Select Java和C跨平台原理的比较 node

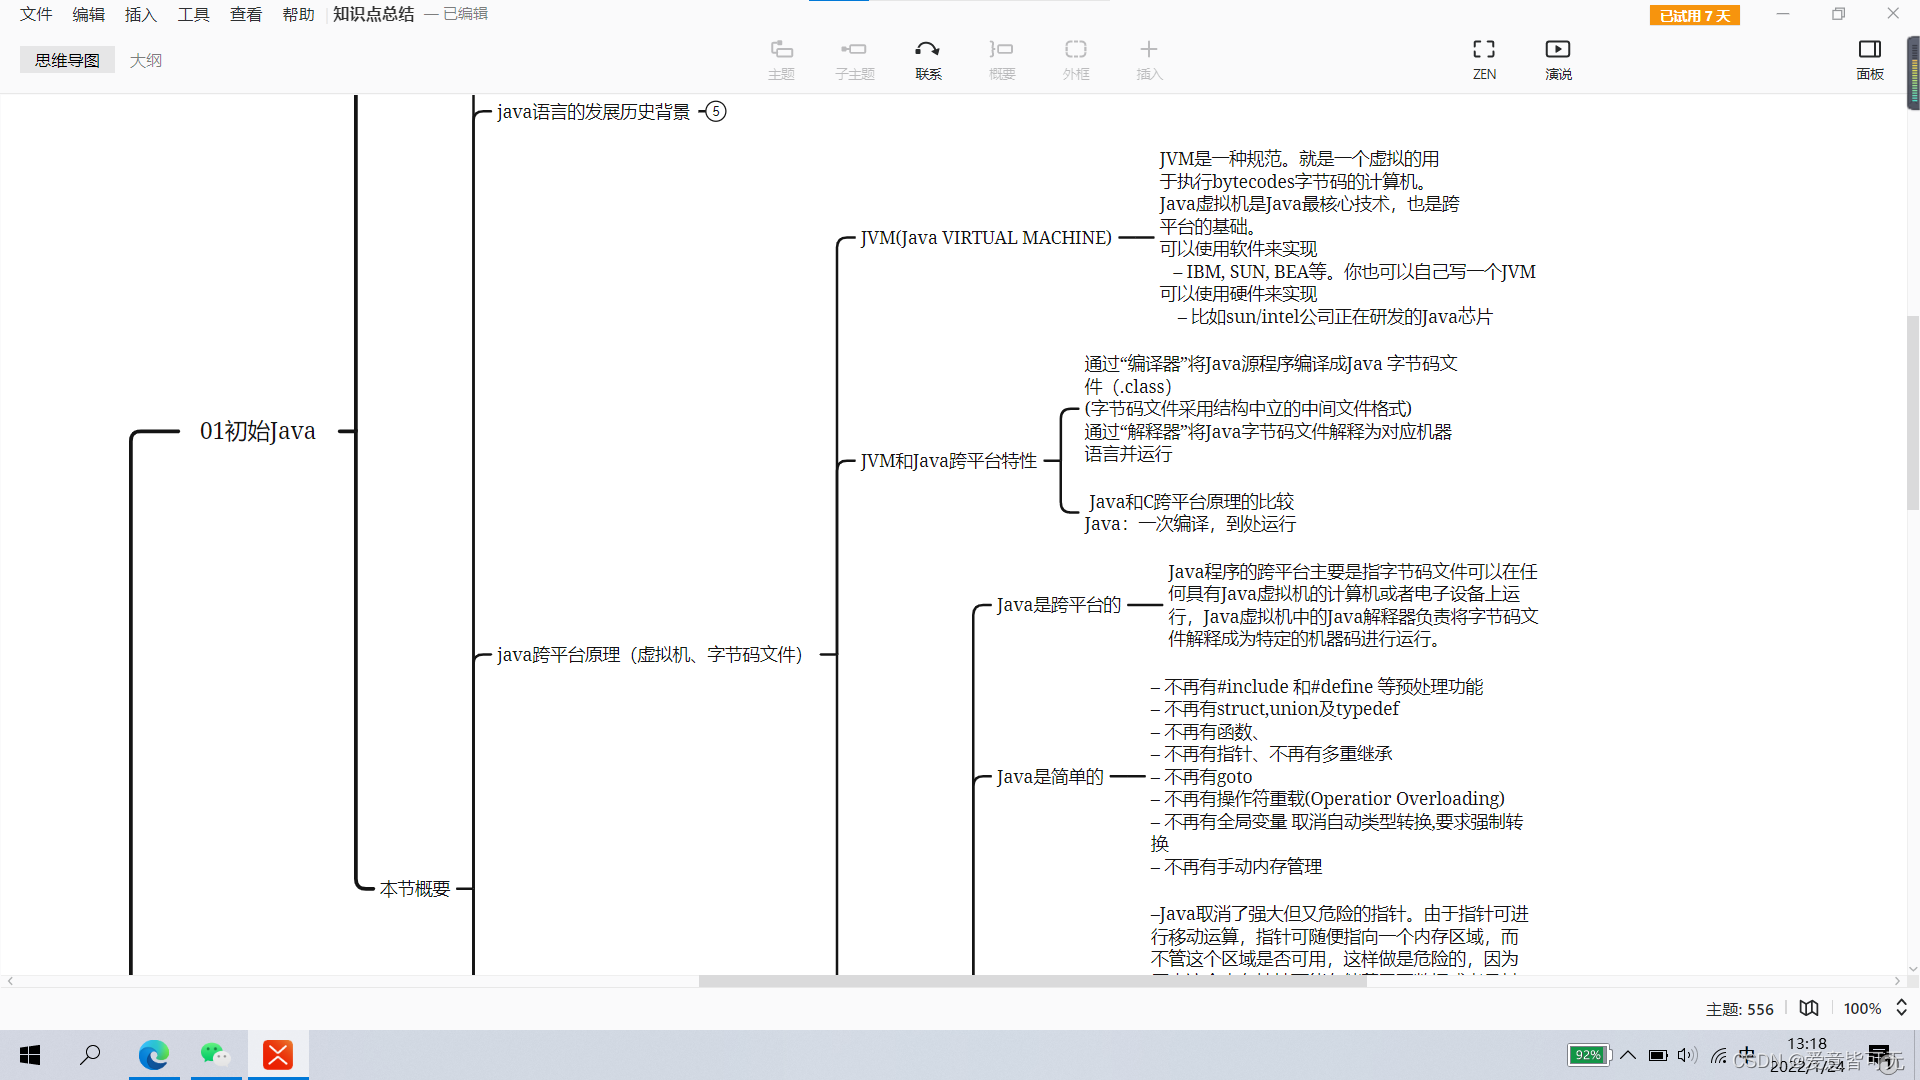(1190, 512)
